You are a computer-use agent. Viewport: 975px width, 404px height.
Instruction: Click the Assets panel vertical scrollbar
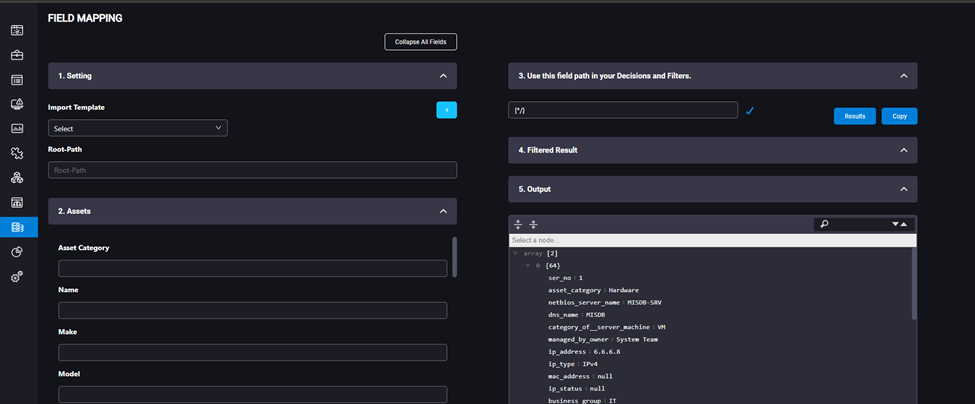[x=455, y=256]
